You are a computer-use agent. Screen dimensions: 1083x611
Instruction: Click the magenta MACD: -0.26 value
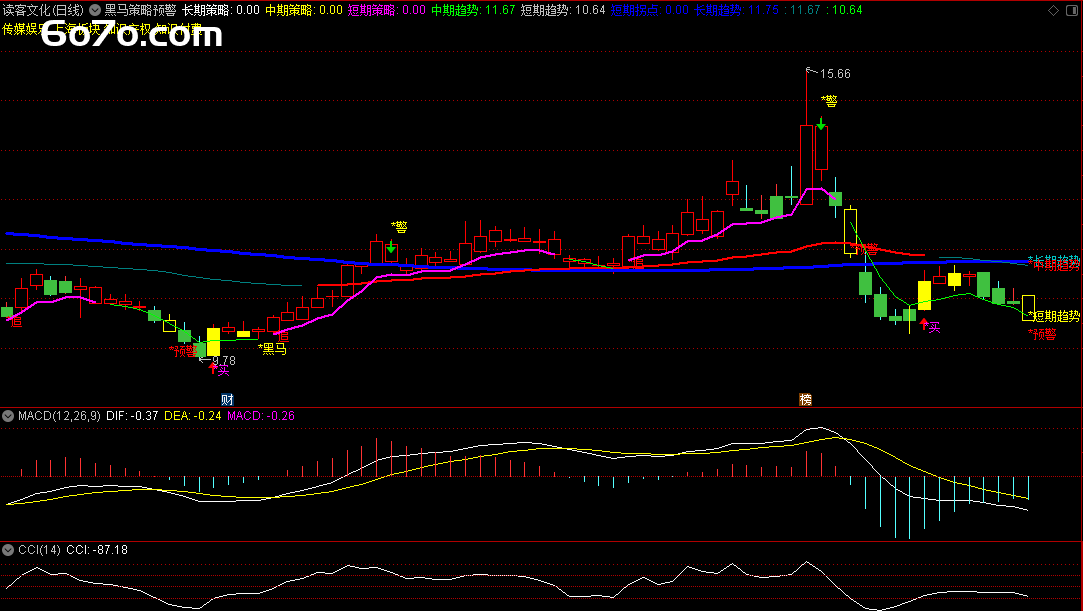261,416
